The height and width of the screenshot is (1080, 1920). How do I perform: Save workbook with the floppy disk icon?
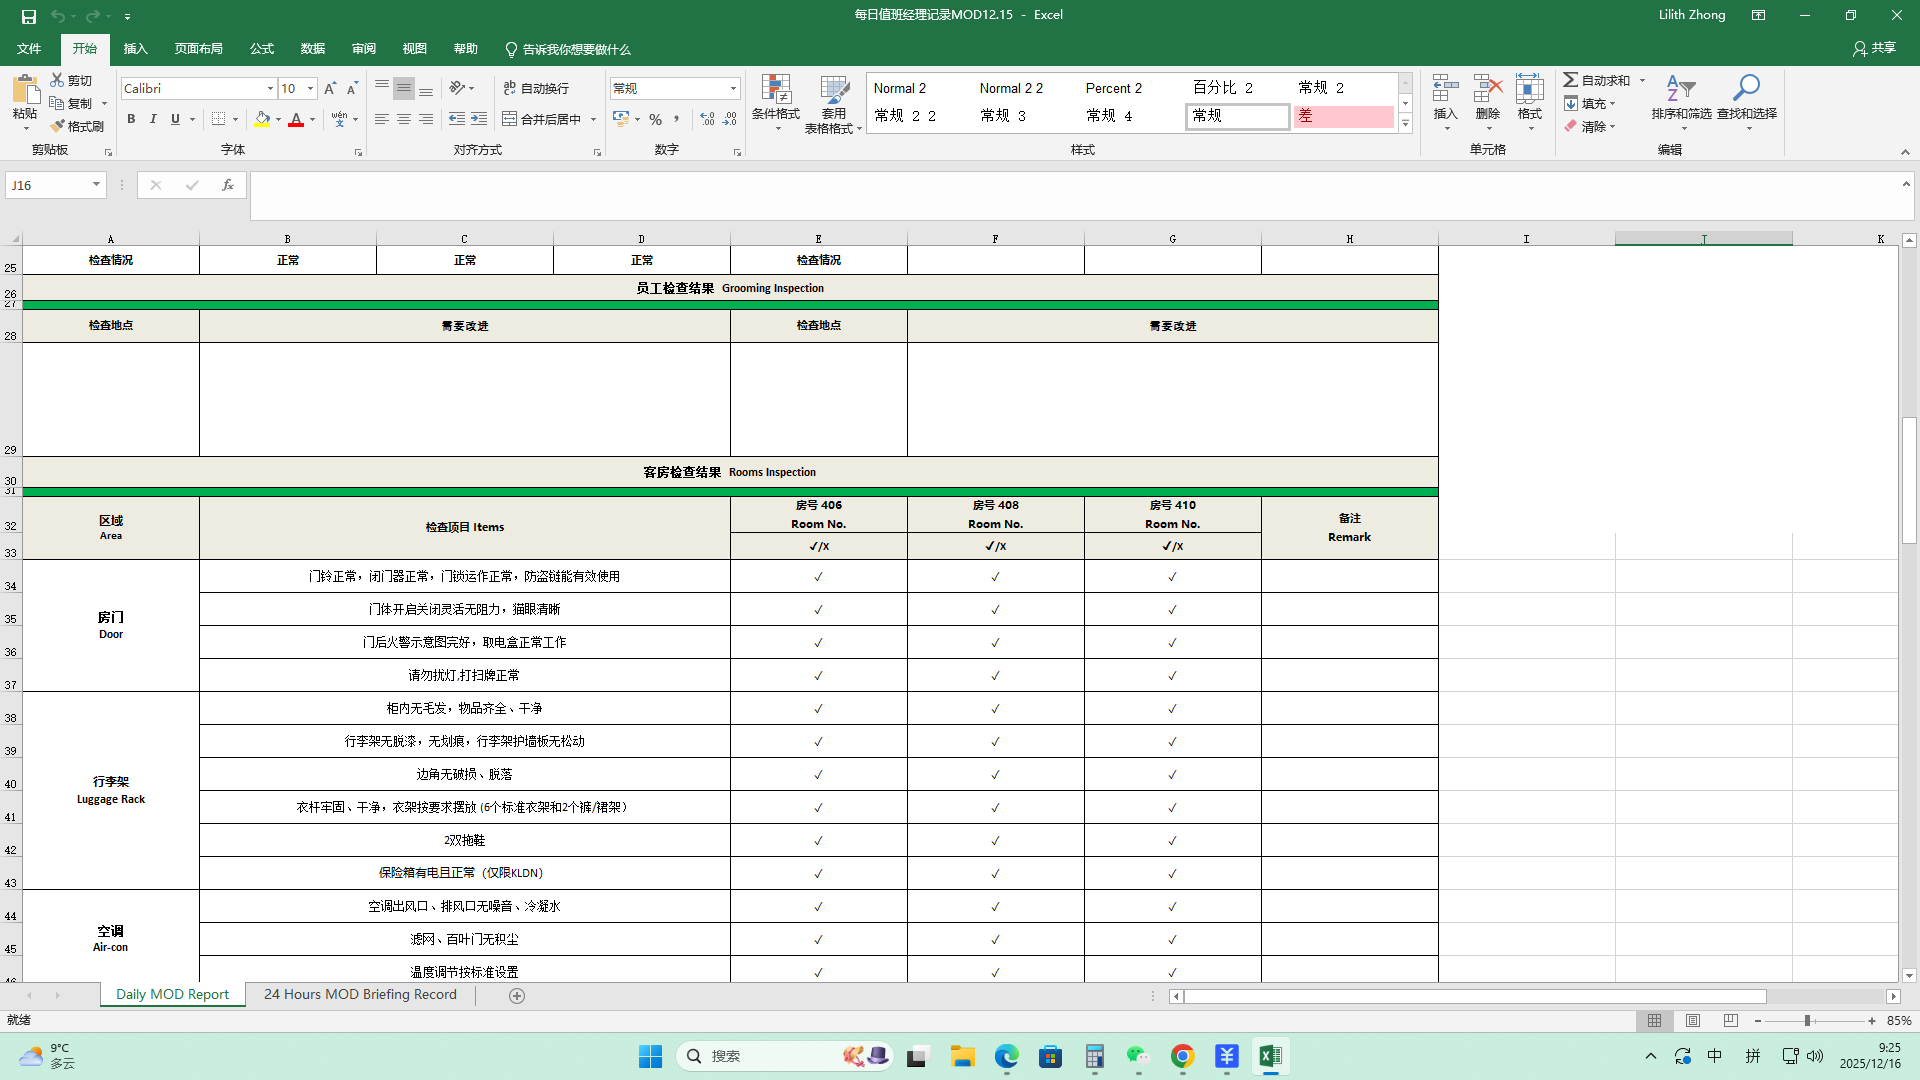[x=29, y=16]
